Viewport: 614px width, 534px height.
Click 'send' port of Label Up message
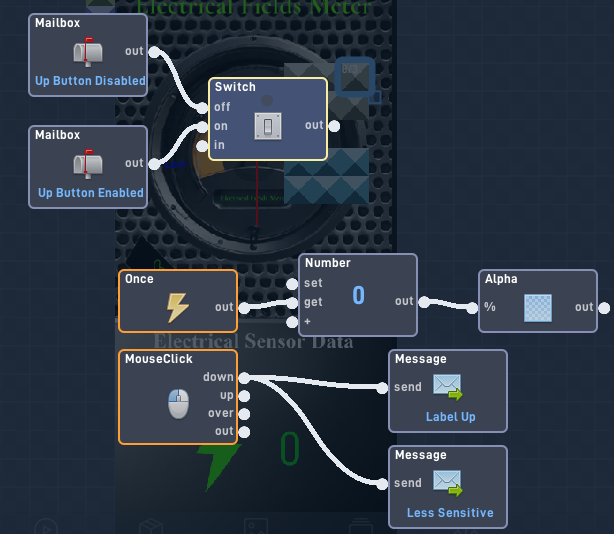click(382, 388)
